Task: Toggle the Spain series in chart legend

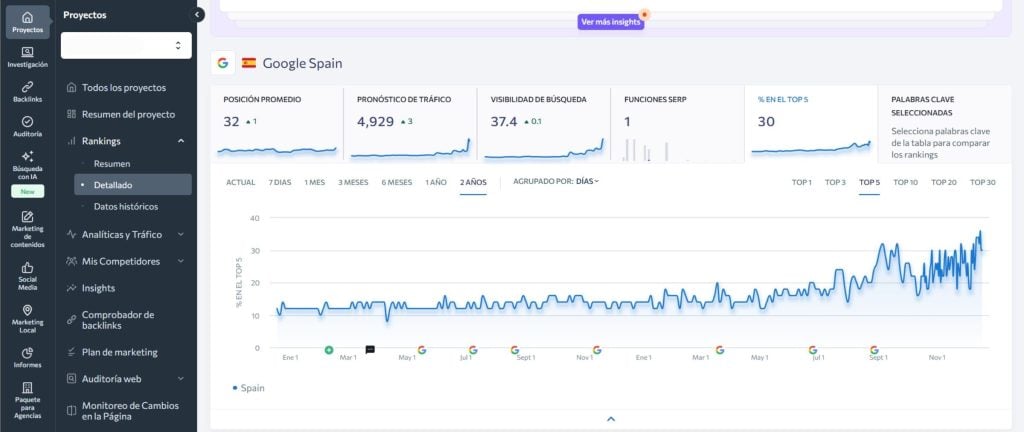Action: point(250,387)
